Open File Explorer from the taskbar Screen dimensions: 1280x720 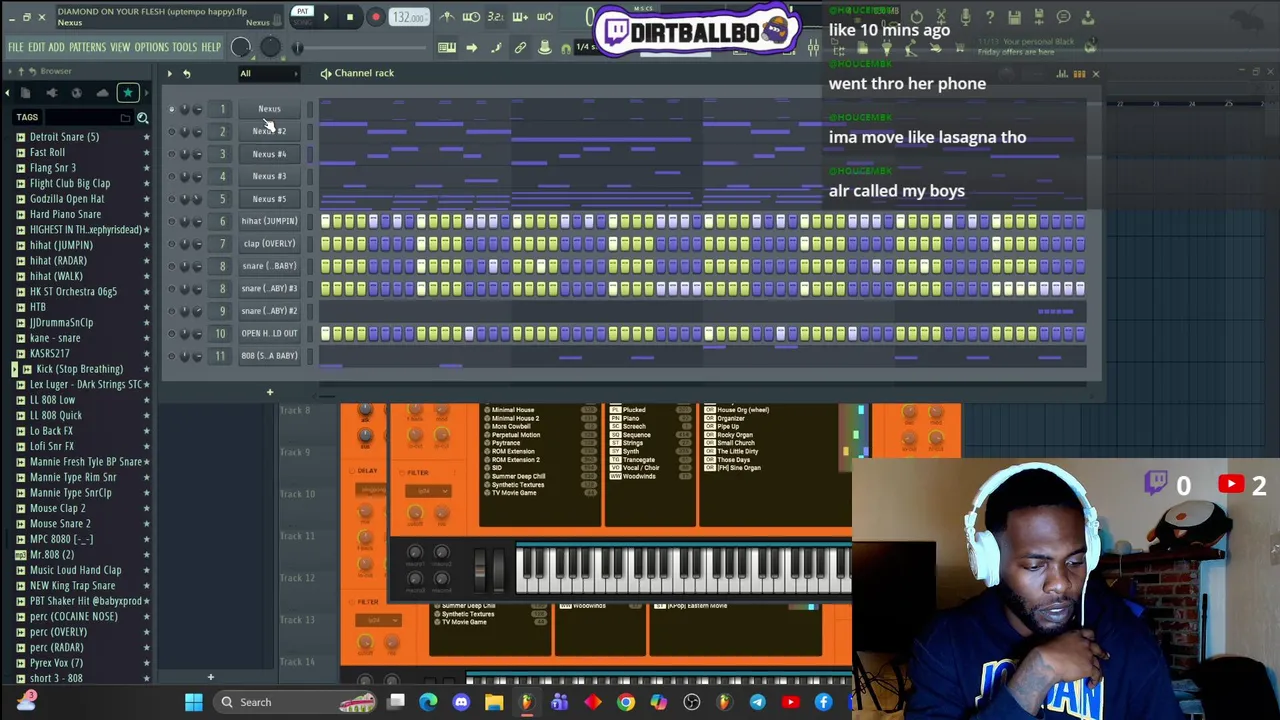(x=494, y=702)
